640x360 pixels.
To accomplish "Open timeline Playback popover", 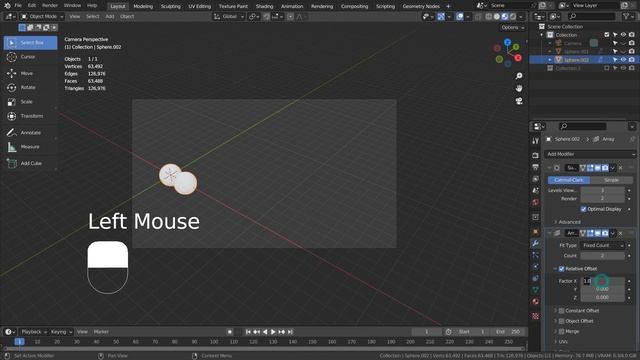I will [34, 332].
